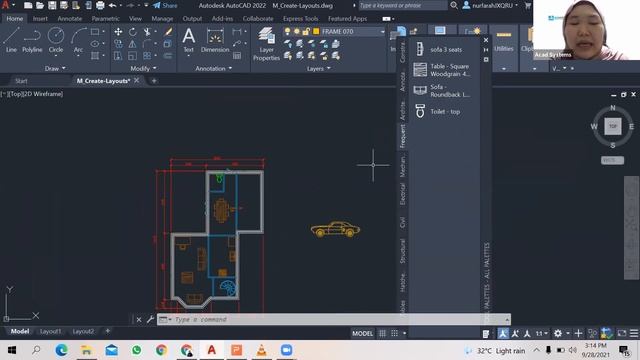Select the Polyline tool
This screenshot has width=640, height=360.
tap(32, 40)
